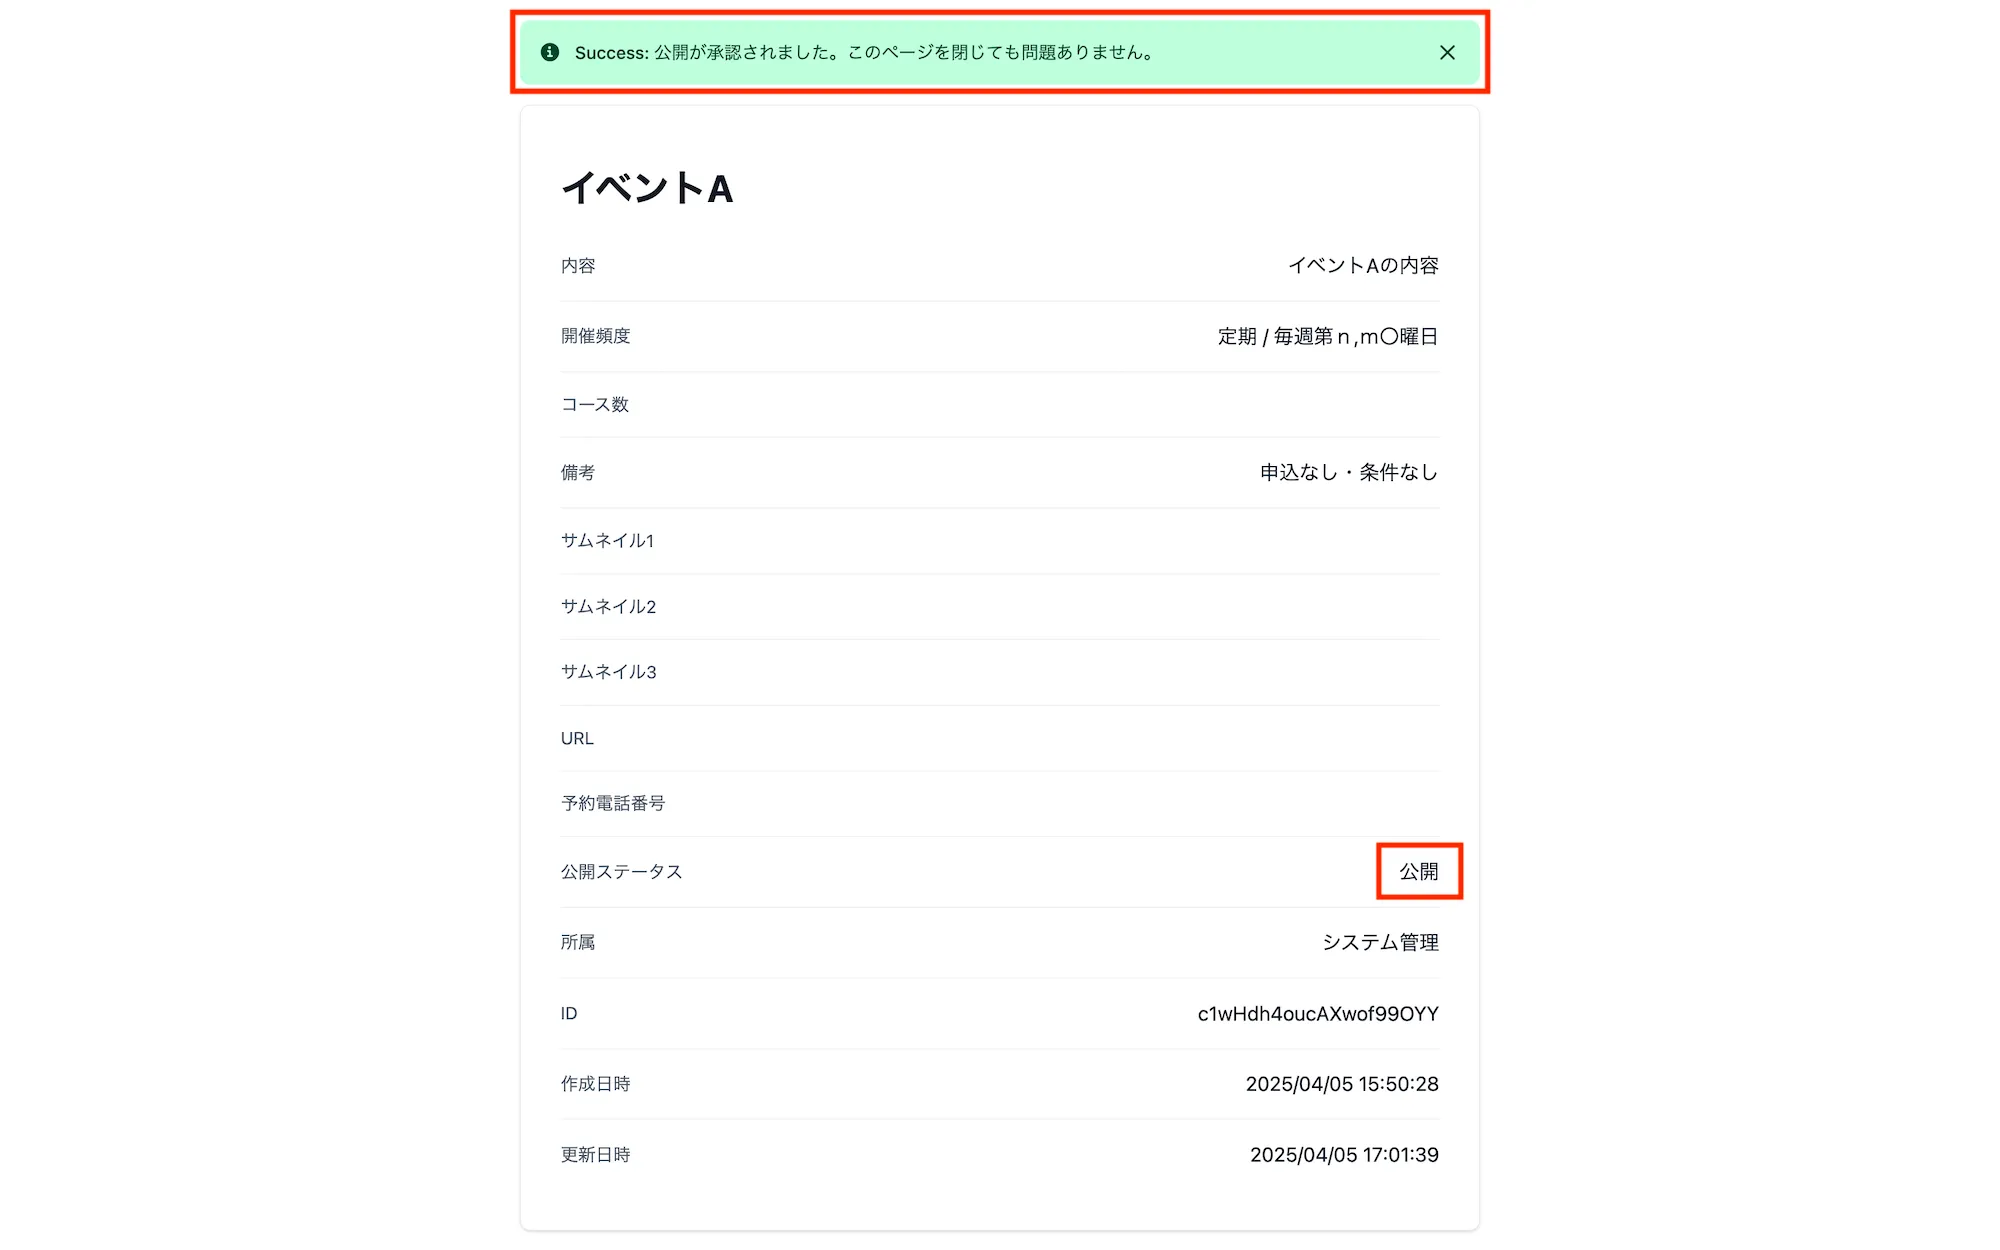
Task: Open the サムネイル1 field
Action: (x=608, y=540)
